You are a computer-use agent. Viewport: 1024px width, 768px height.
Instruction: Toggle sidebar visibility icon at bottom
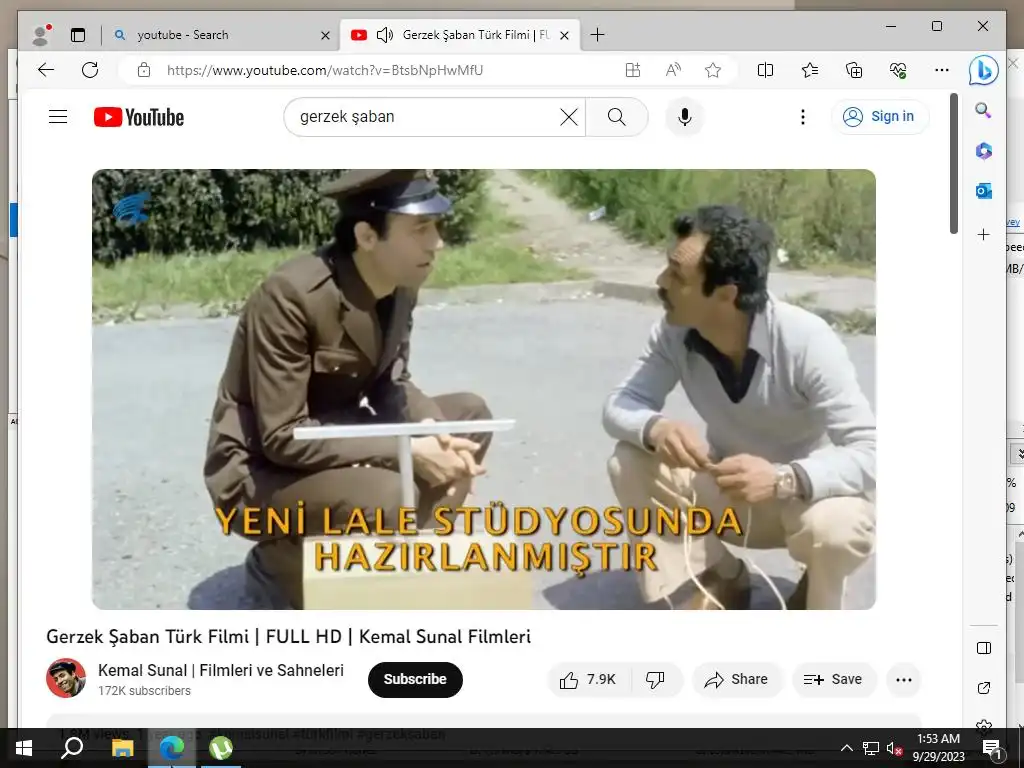point(984,648)
